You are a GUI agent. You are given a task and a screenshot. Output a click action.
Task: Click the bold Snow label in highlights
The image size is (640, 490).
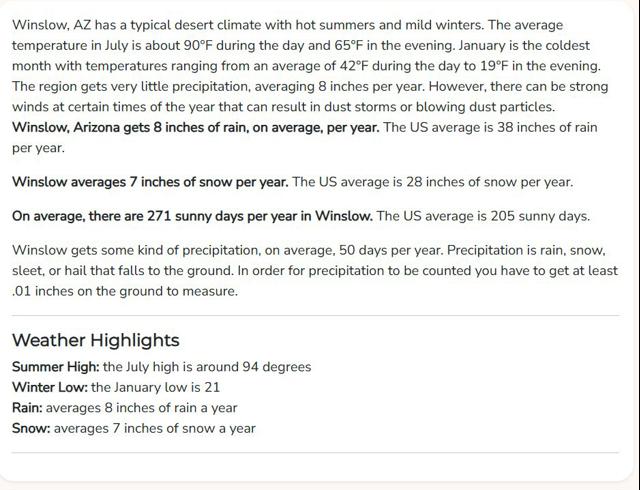tap(31, 428)
